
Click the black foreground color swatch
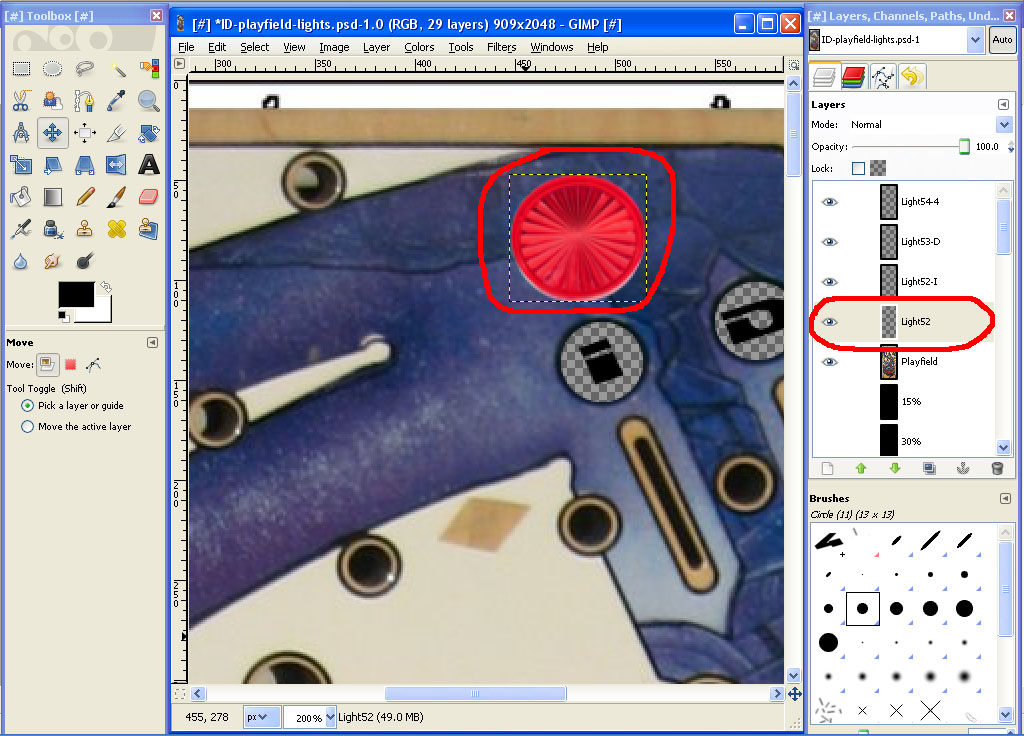(x=74, y=294)
